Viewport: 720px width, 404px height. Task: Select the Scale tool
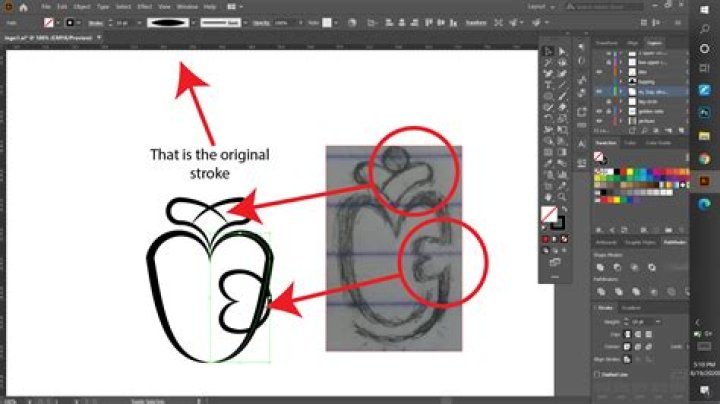click(x=562, y=118)
